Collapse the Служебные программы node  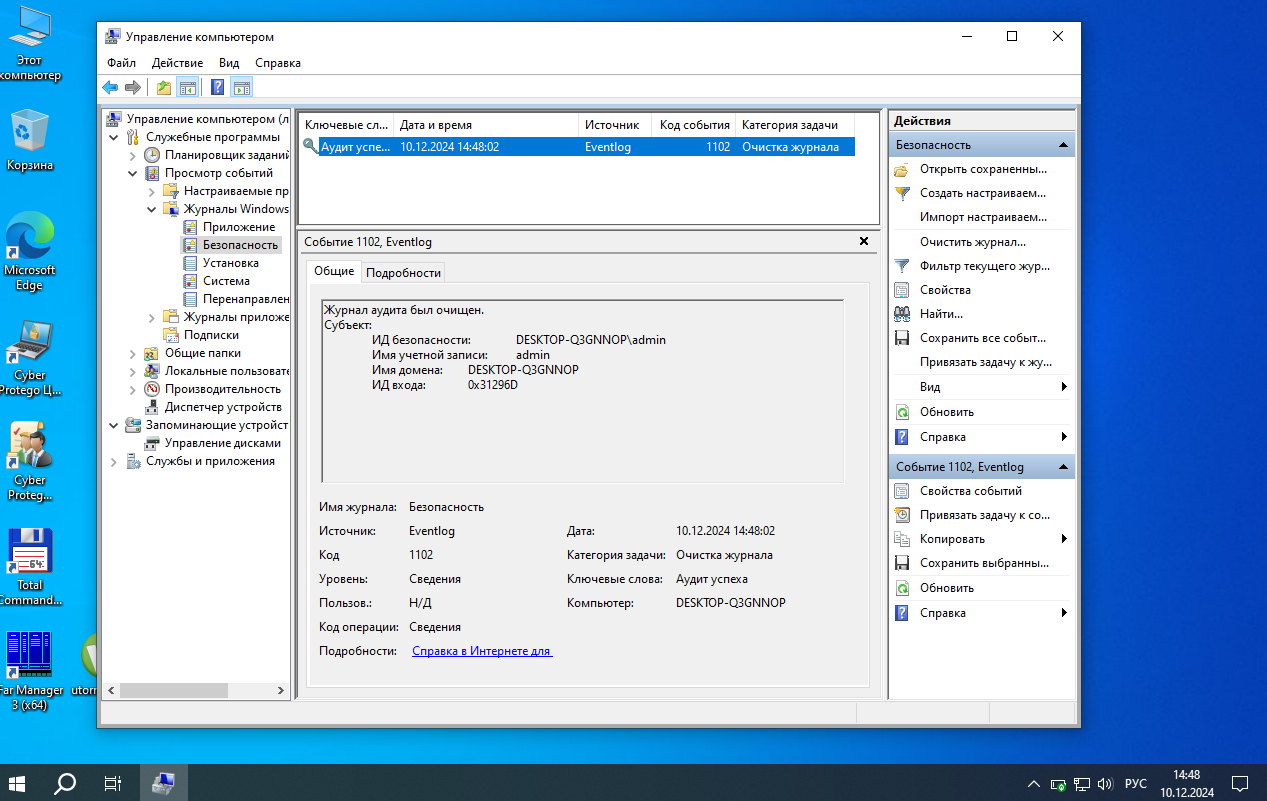115,137
